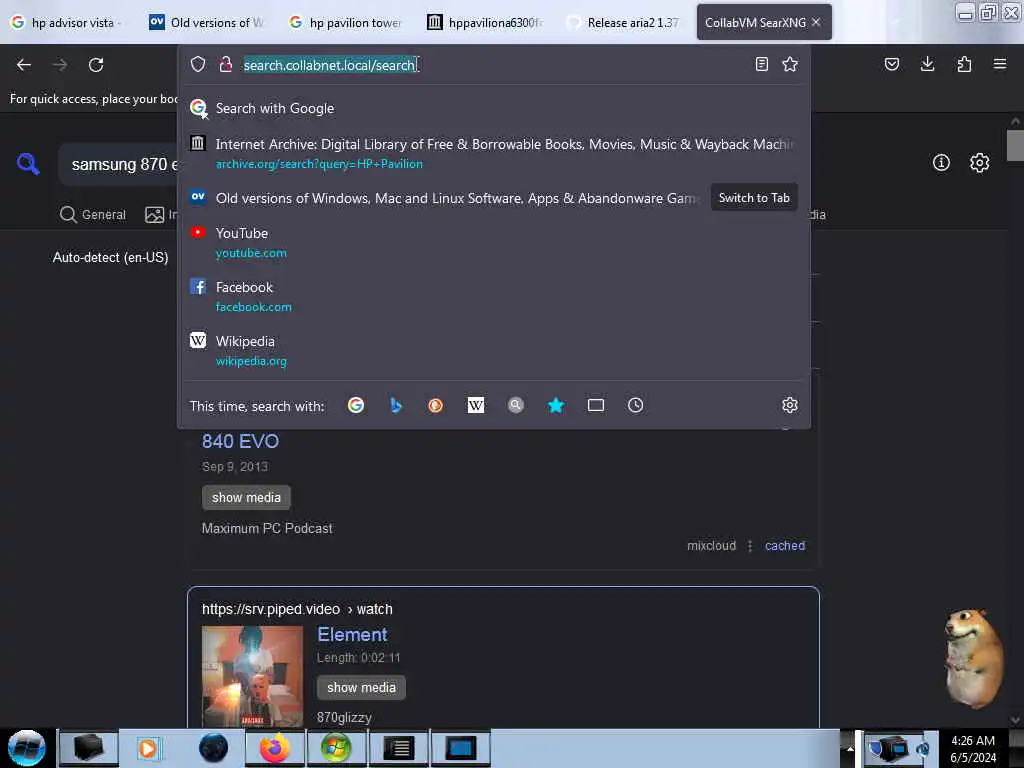Select the General search category
Image resolution: width=1024 pixels, height=768 pixels.
pyautogui.click(x=93, y=214)
